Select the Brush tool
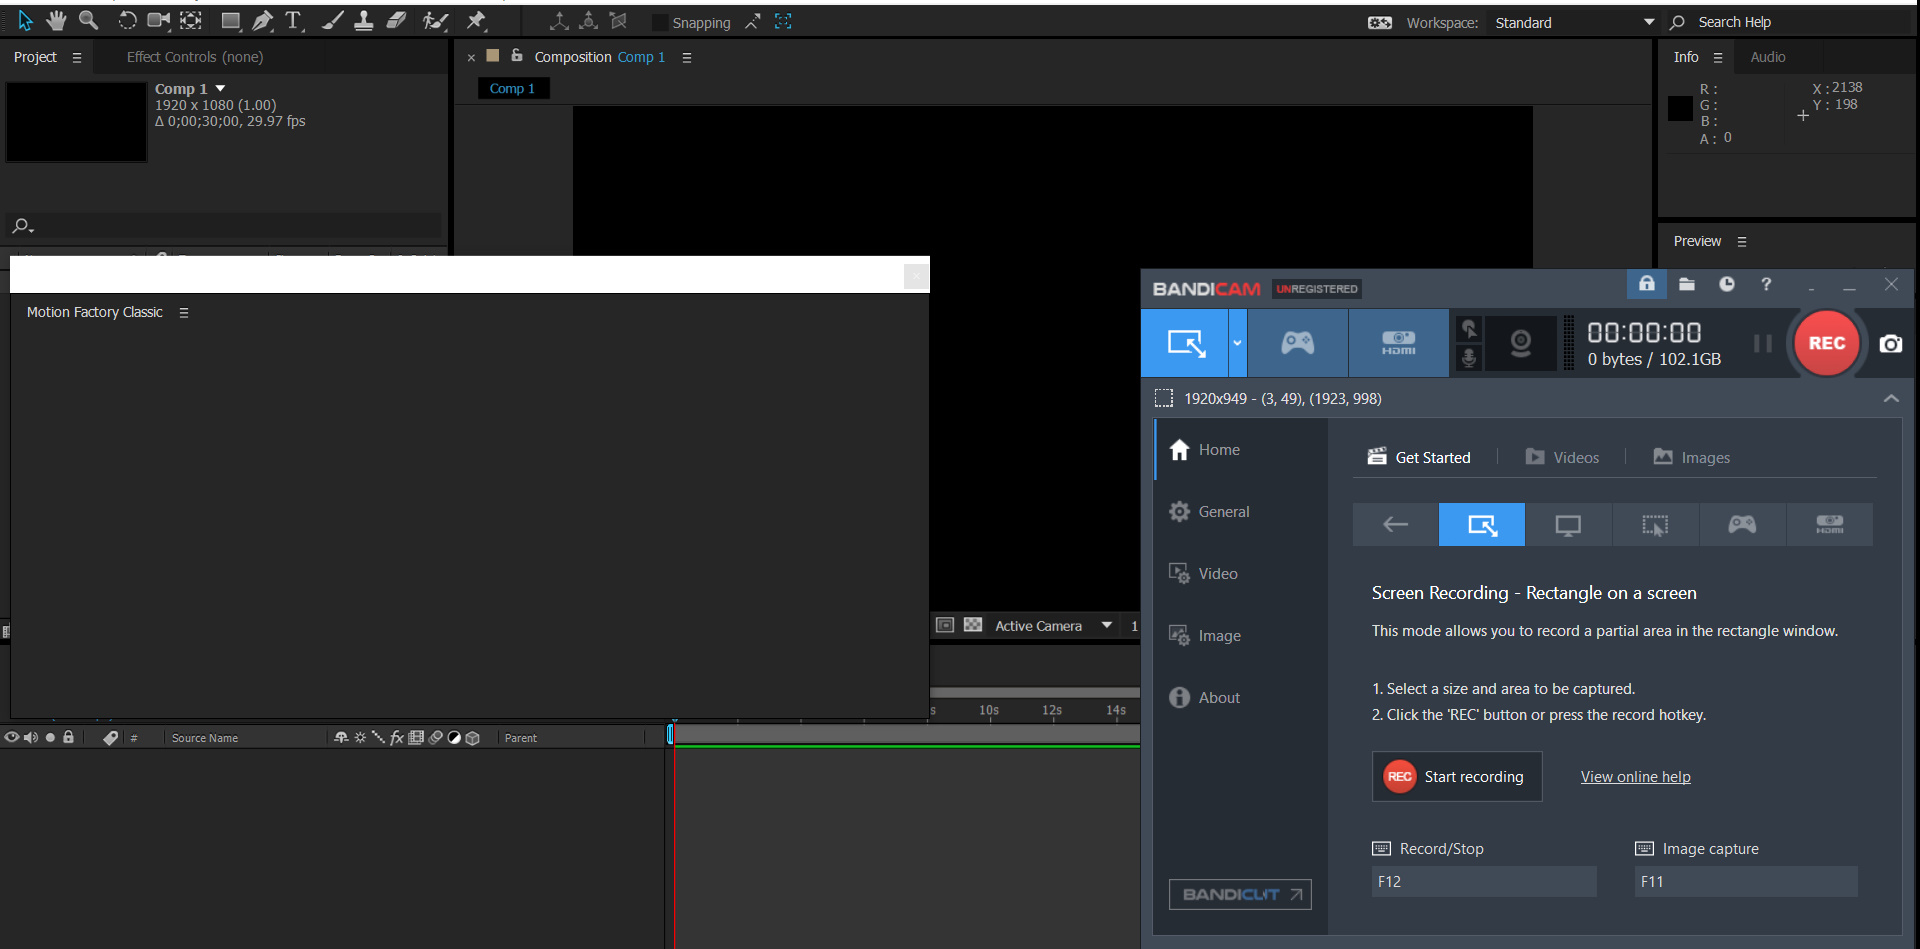This screenshot has height=949, width=1920. tap(332, 20)
